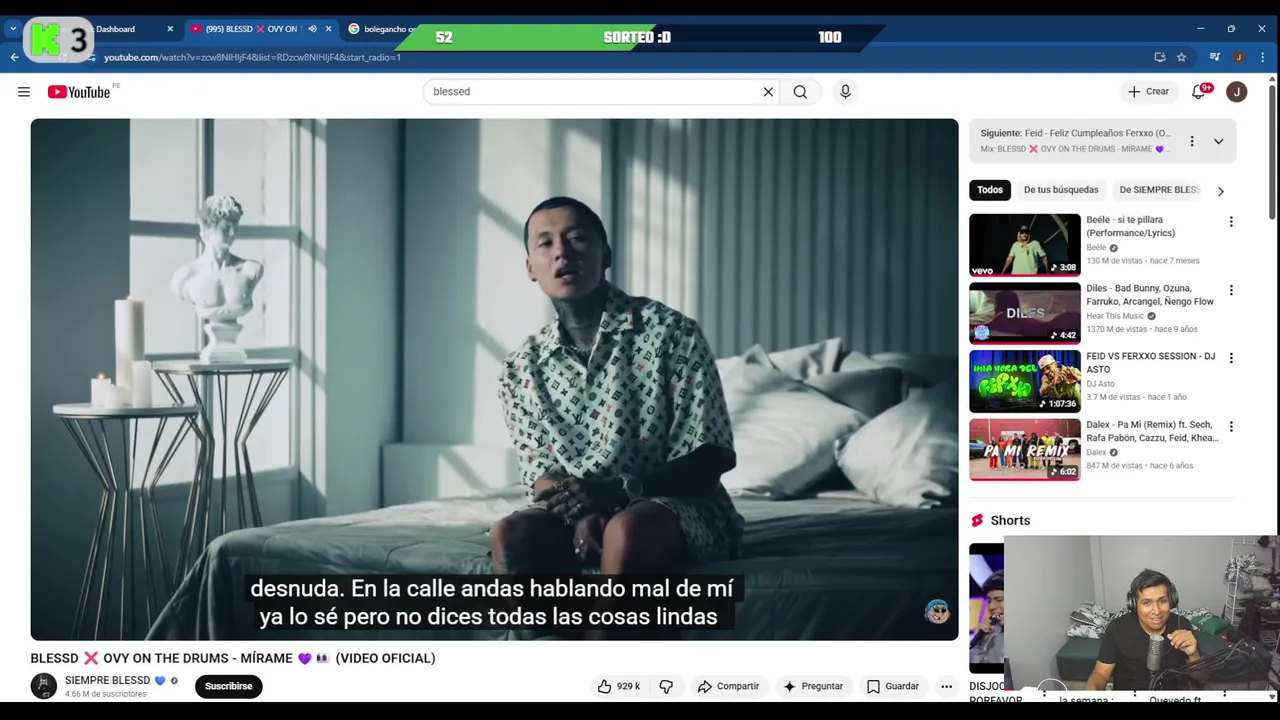Start voice search with the microphone
1280x720 pixels.
click(x=845, y=92)
